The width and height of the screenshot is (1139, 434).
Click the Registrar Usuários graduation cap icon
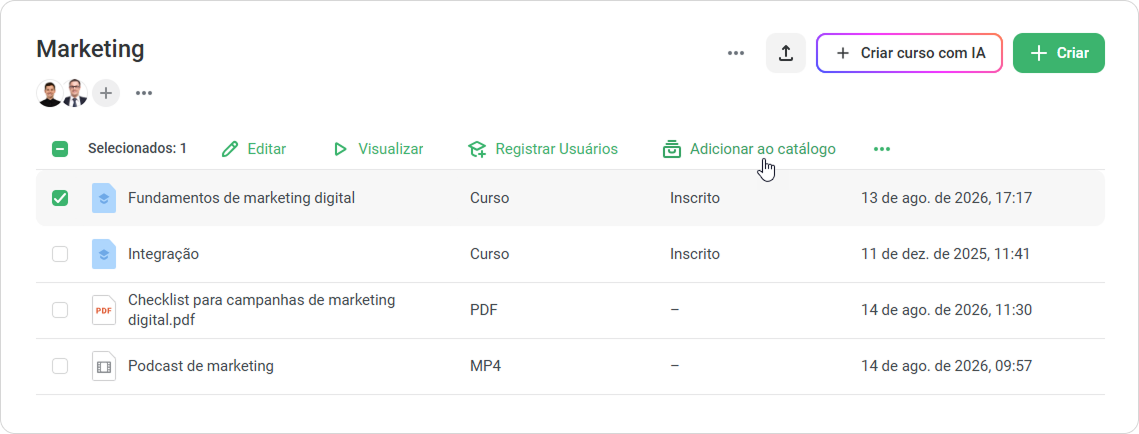tap(477, 149)
